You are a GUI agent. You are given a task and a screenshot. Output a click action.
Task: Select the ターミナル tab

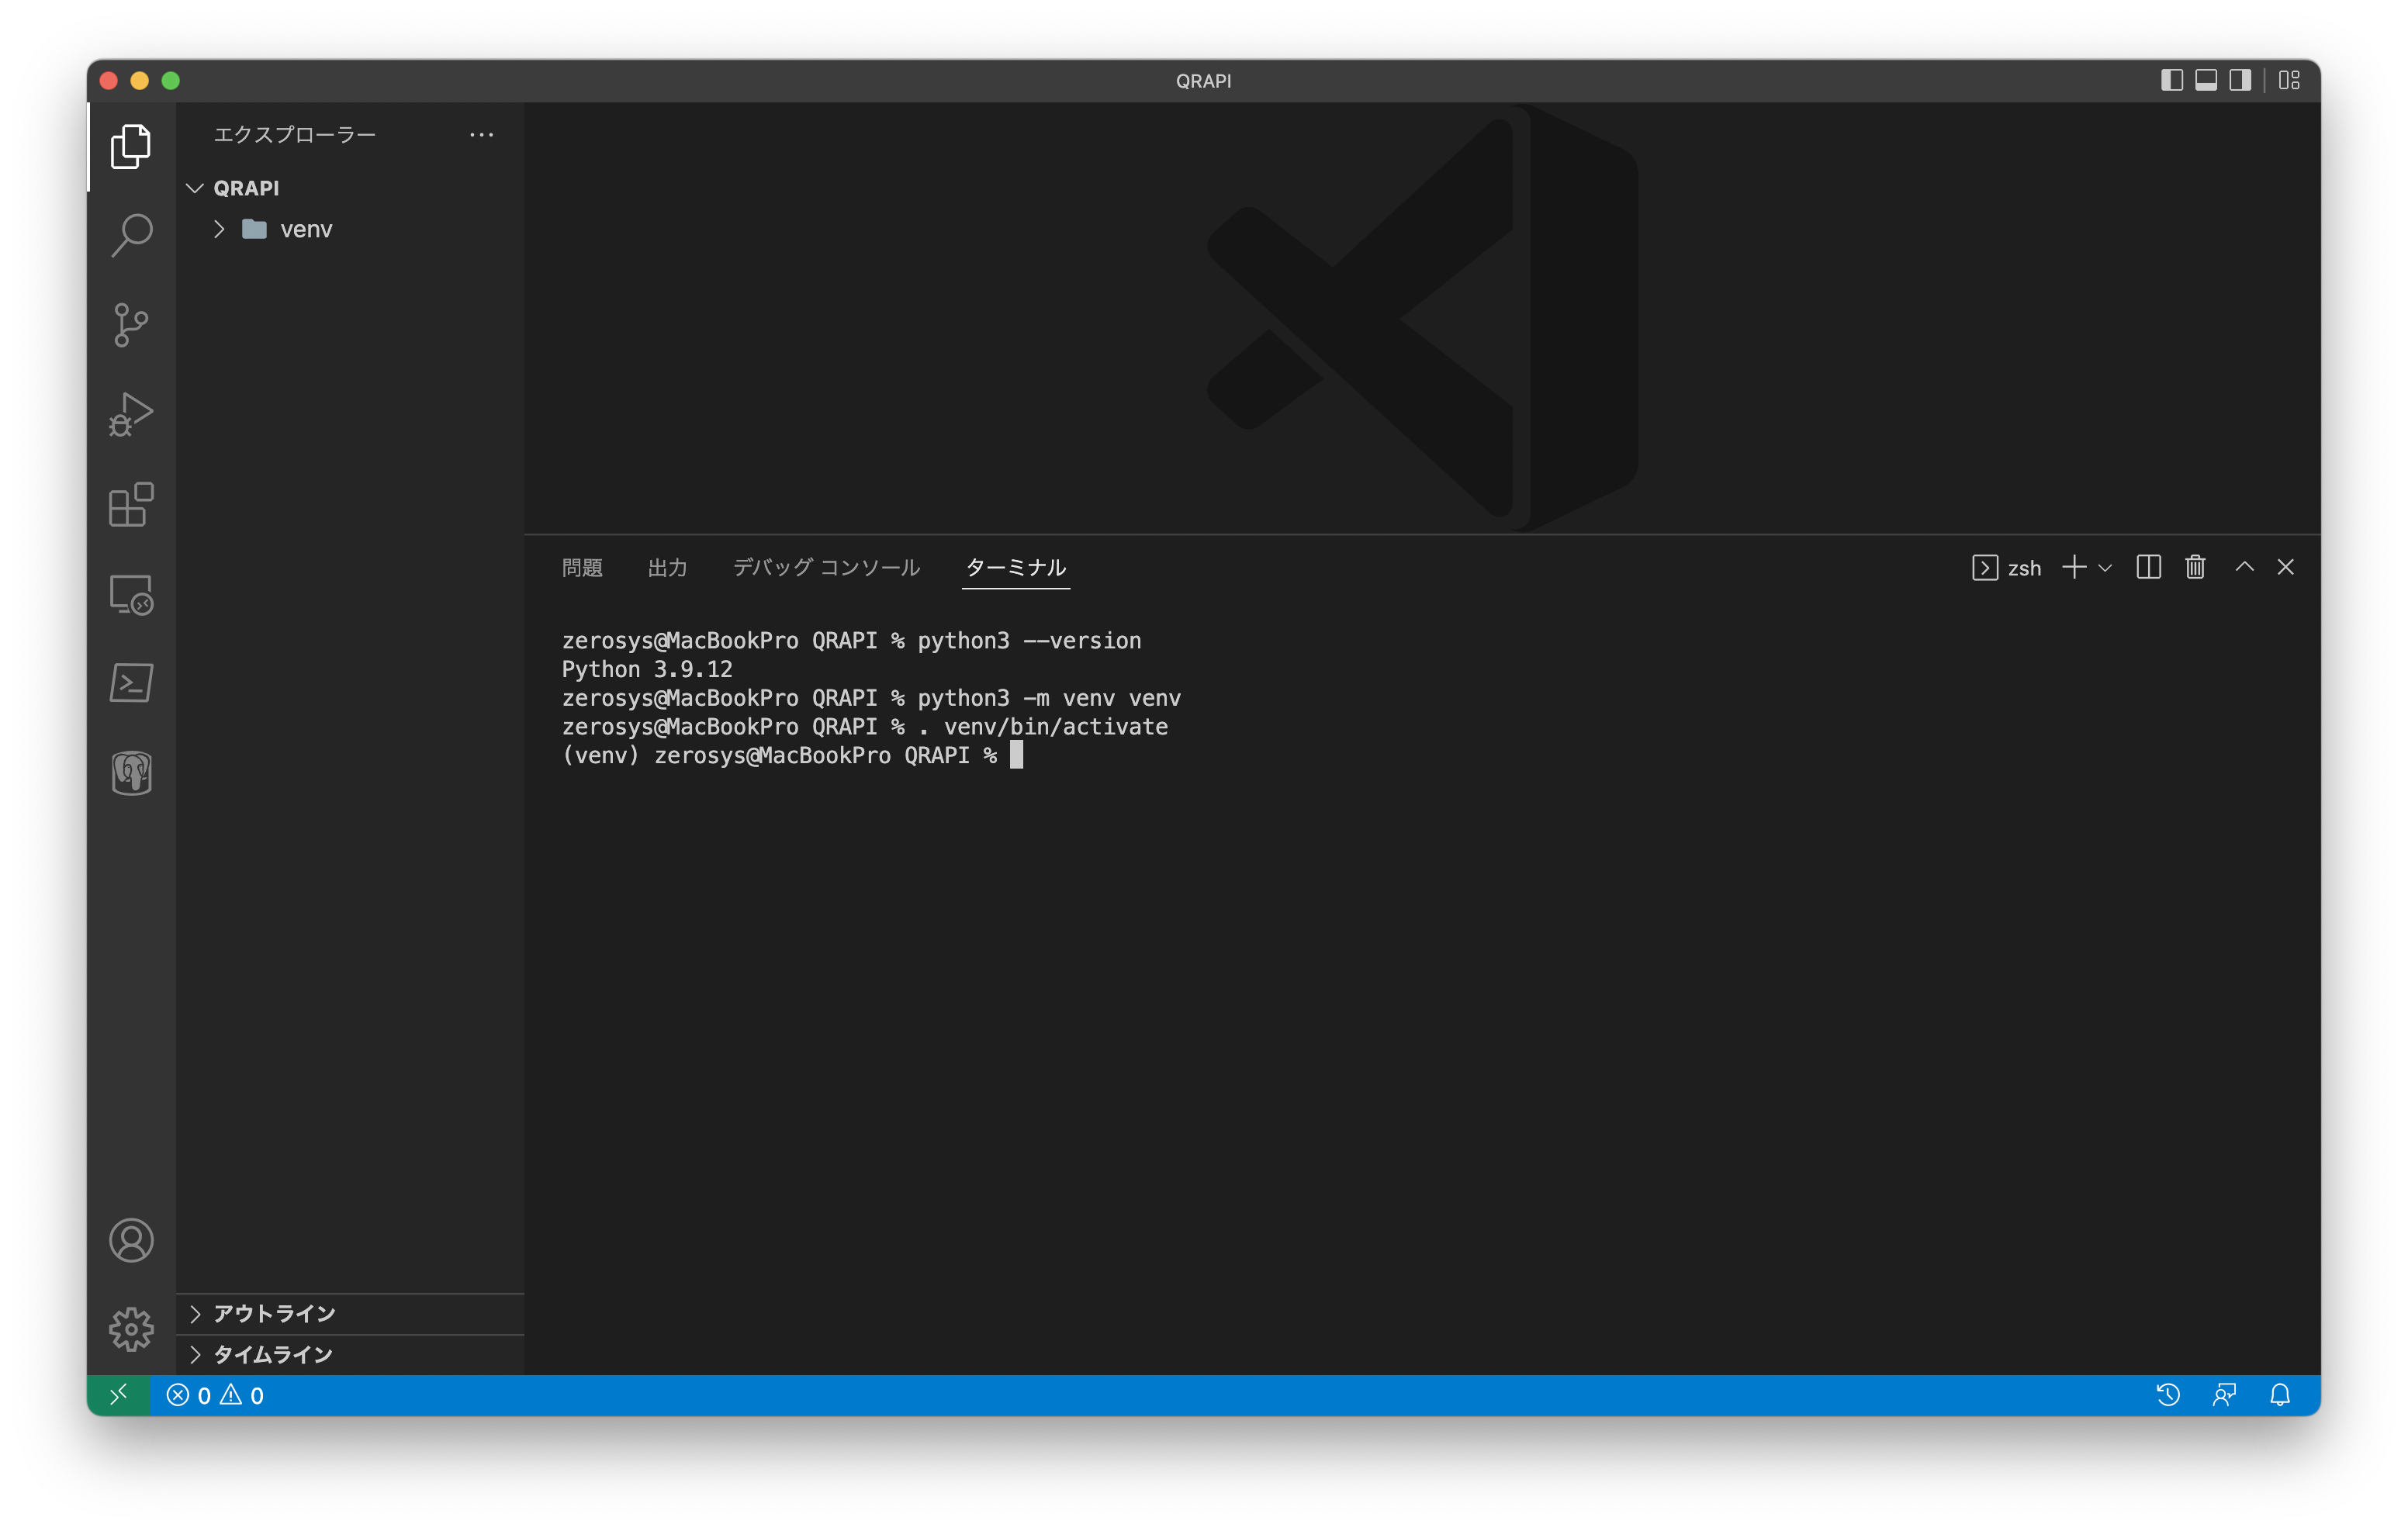coord(1015,567)
